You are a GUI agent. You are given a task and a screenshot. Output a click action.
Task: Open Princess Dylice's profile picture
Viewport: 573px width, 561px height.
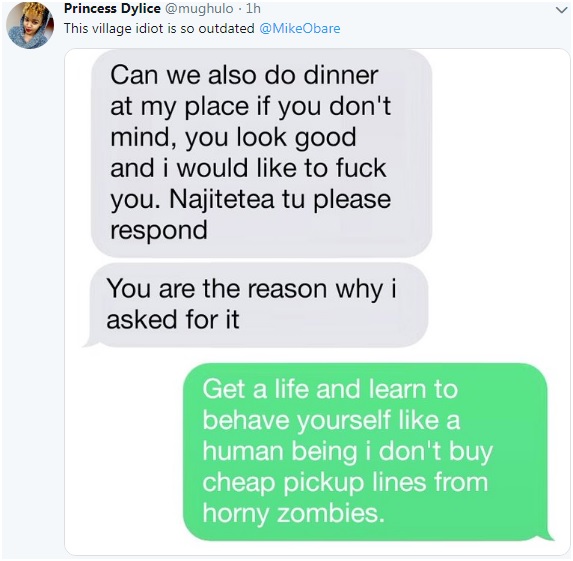point(30,25)
